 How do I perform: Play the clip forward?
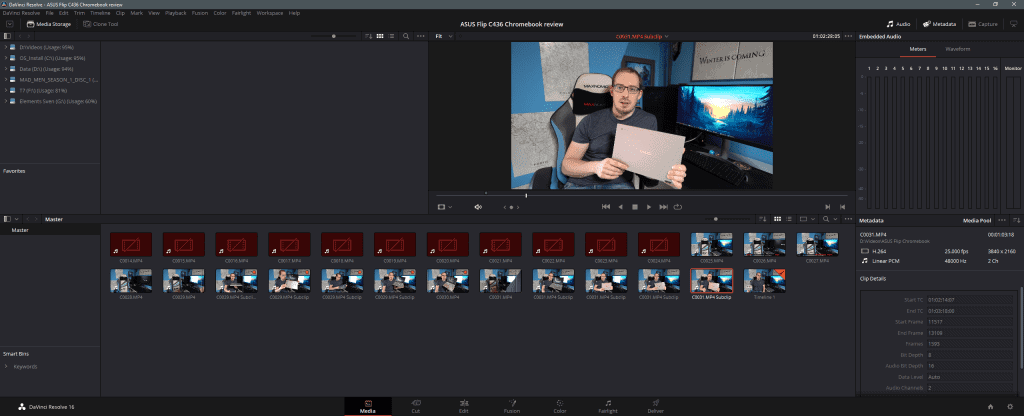[x=648, y=207]
